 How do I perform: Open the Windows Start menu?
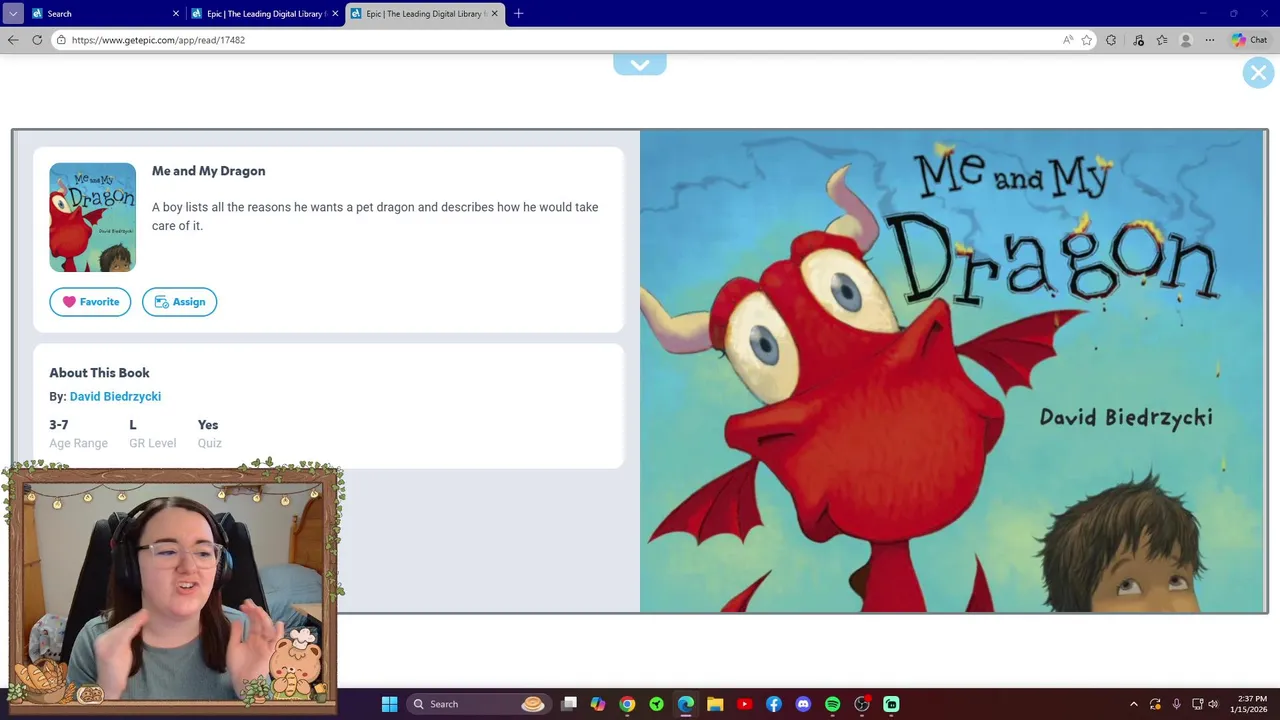point(390,704)
